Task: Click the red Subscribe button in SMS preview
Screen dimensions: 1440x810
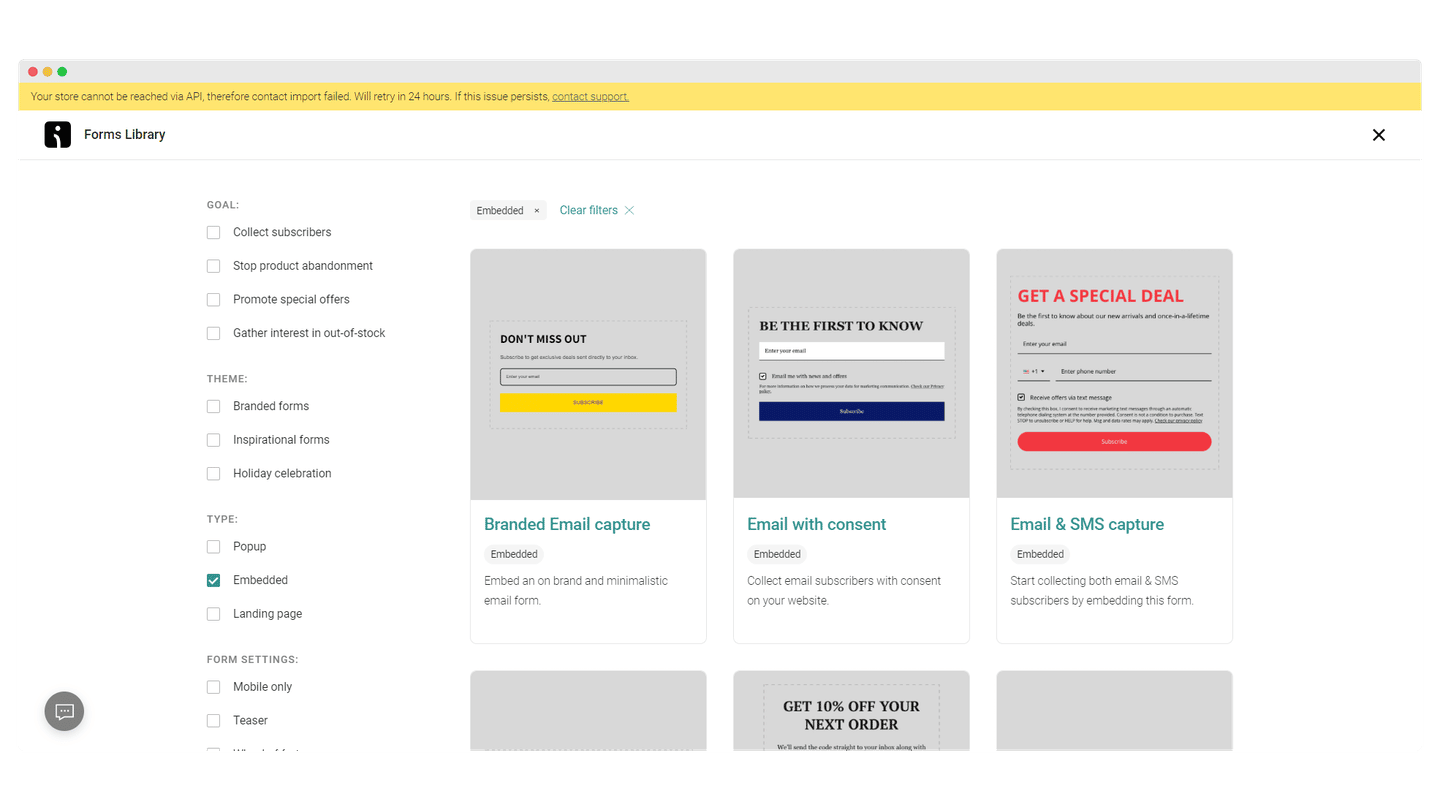Action: pyautogui.click(x=1114, y=441)
